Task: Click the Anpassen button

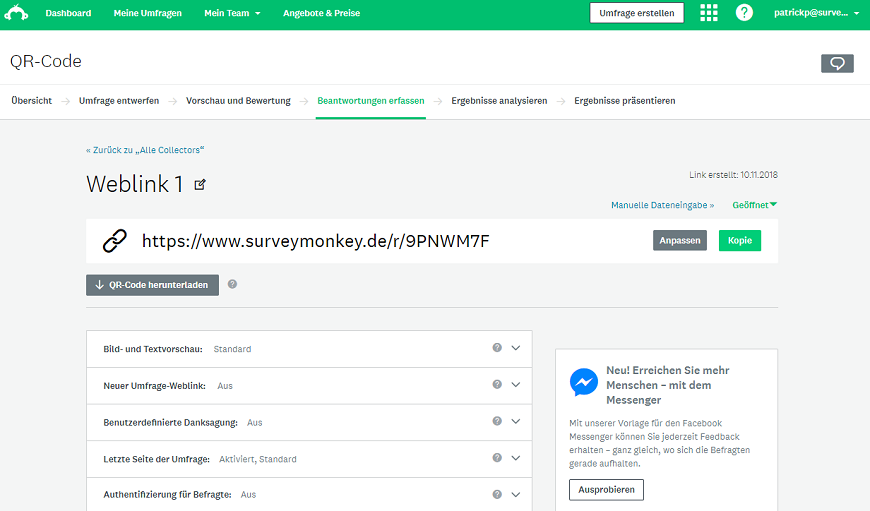Action: pos(680,240)
